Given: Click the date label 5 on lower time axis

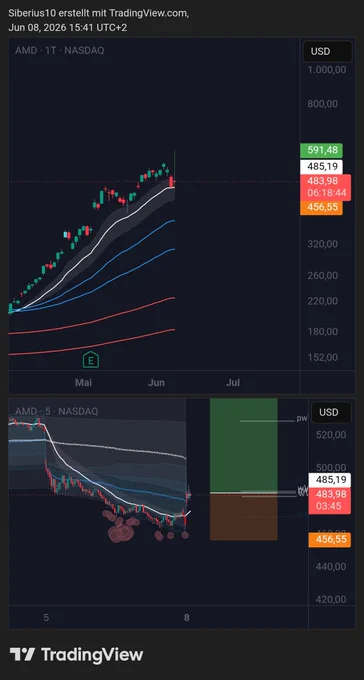Looking at the screenshot, I should [x=46, y=618].
